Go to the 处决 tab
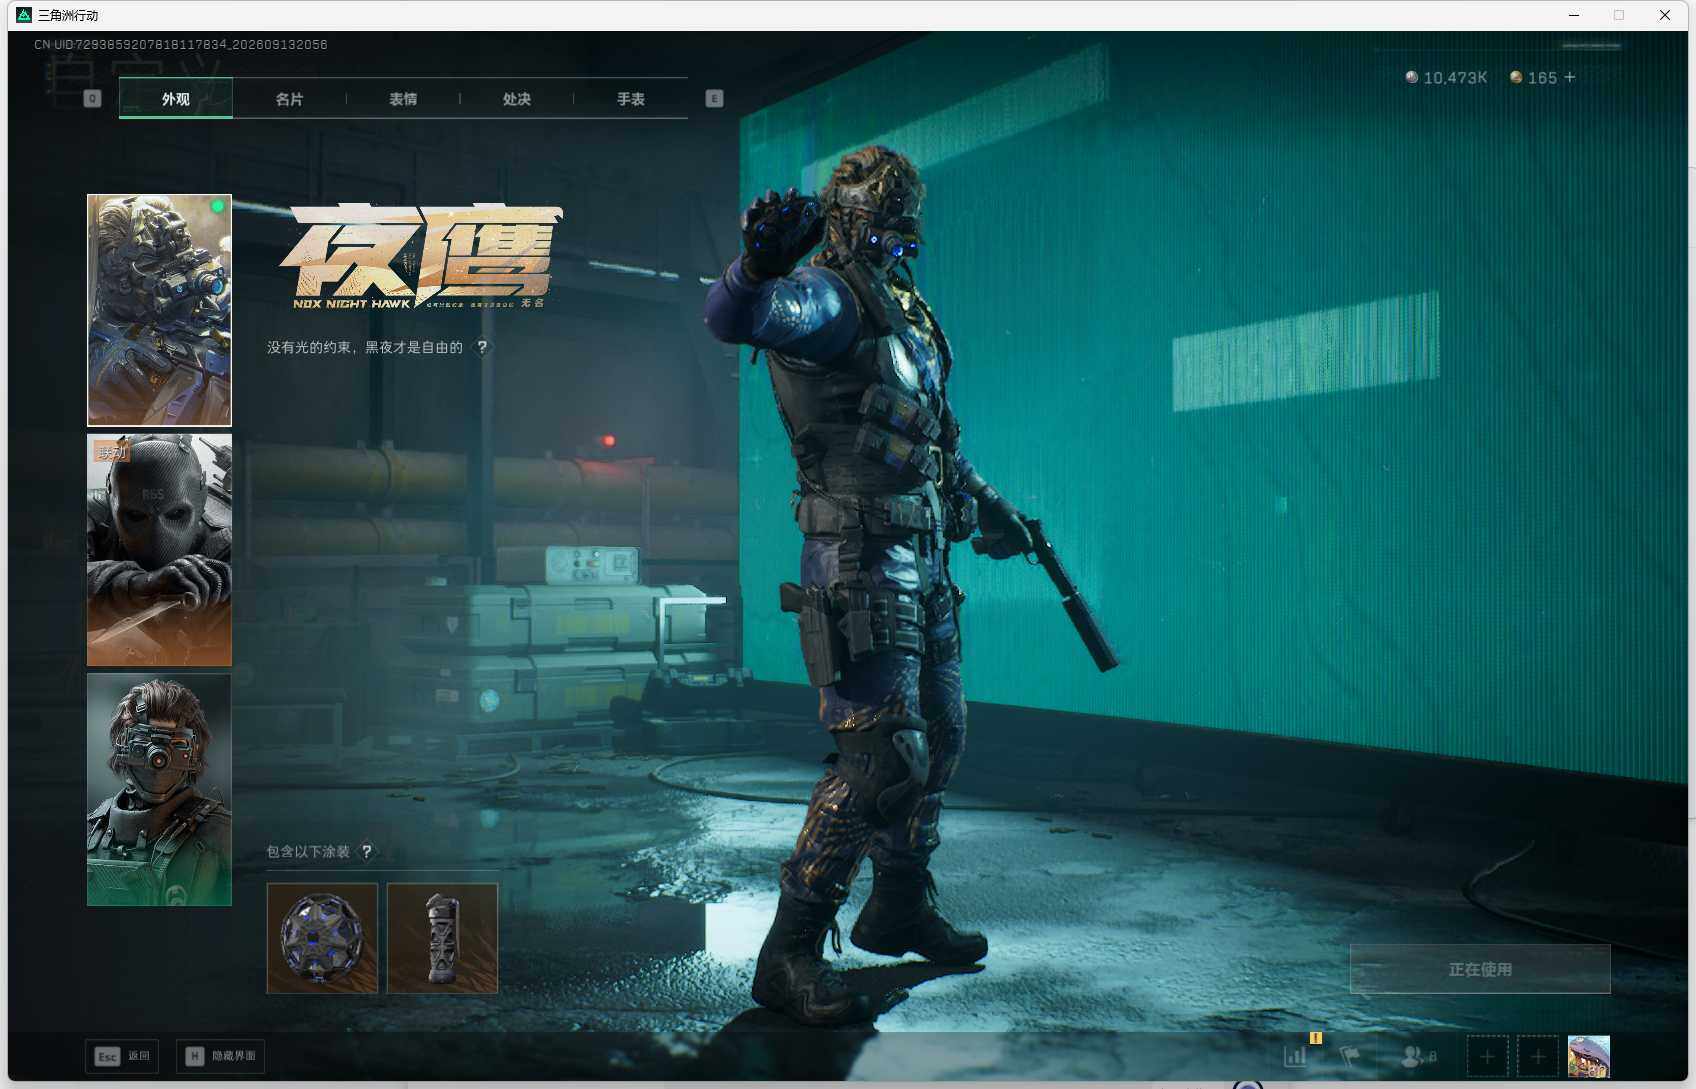Image resolution: width=1696 pixels, height=1089 pixels. pyautogui.click(x=517, y=99)
